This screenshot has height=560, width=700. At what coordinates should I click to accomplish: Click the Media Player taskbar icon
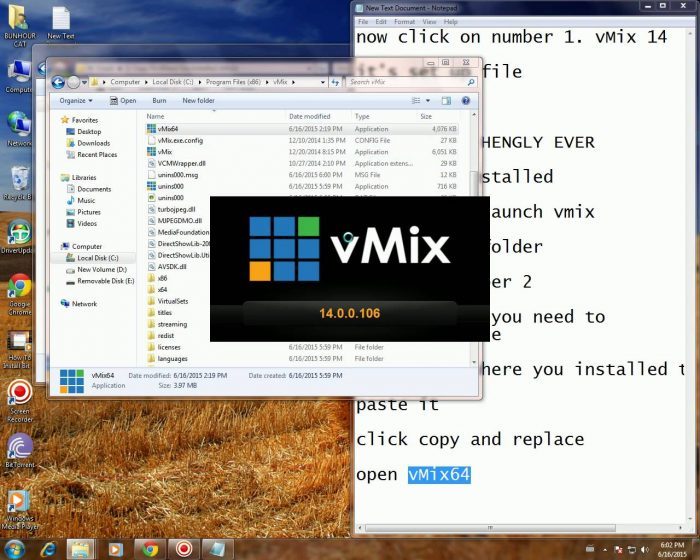115,549
